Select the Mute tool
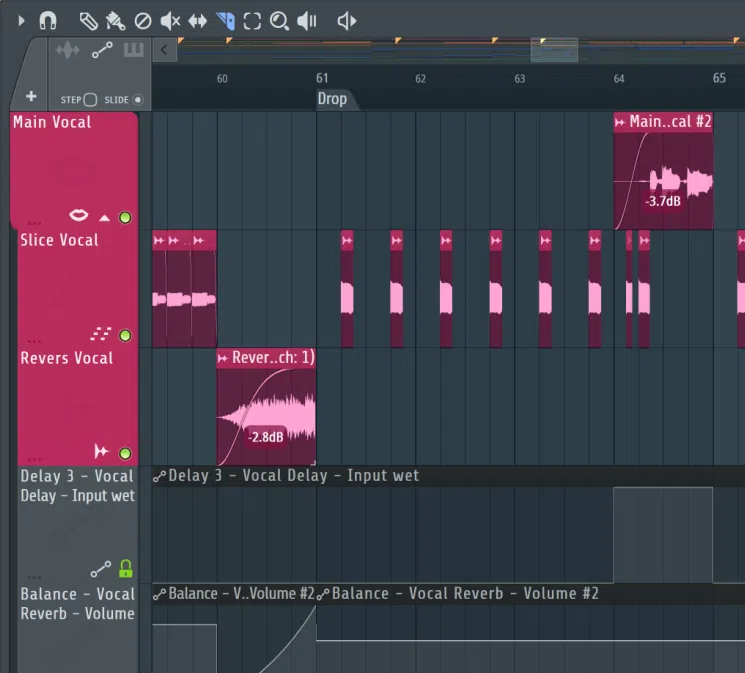Viewport: 745px width, 673px height. coord(170,21)
